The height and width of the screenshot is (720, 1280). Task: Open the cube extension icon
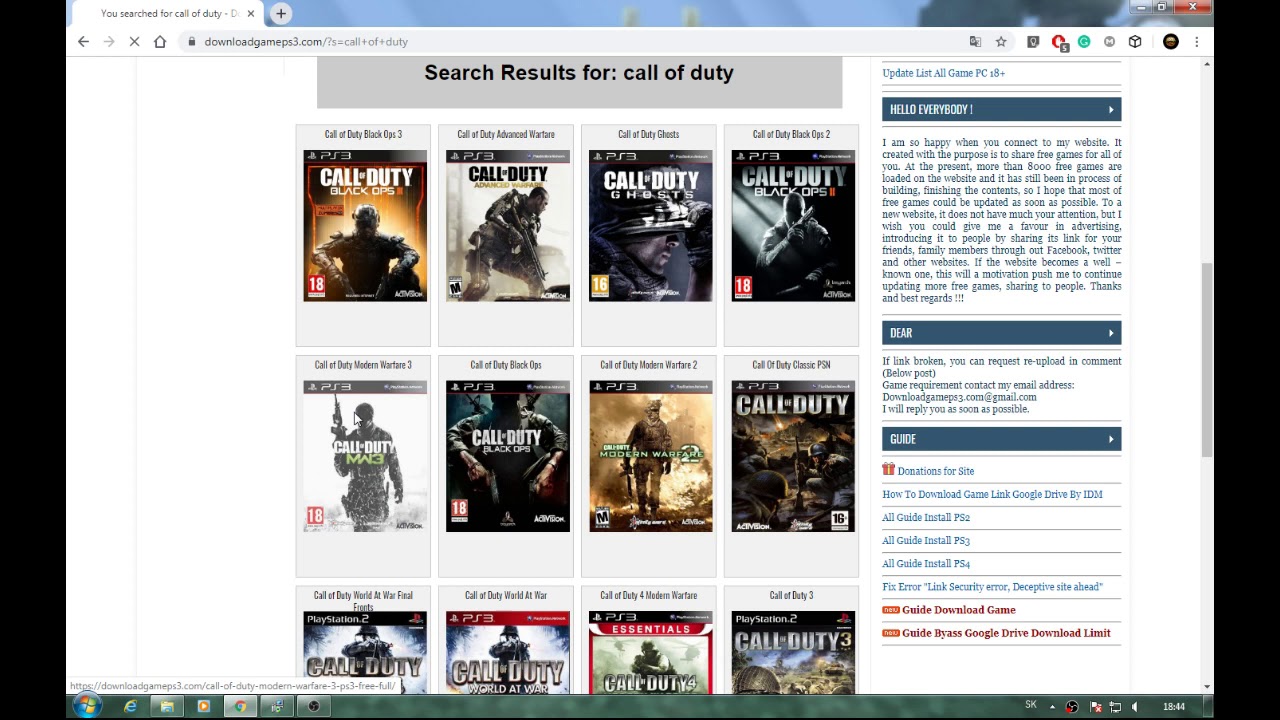[1135, 42]
